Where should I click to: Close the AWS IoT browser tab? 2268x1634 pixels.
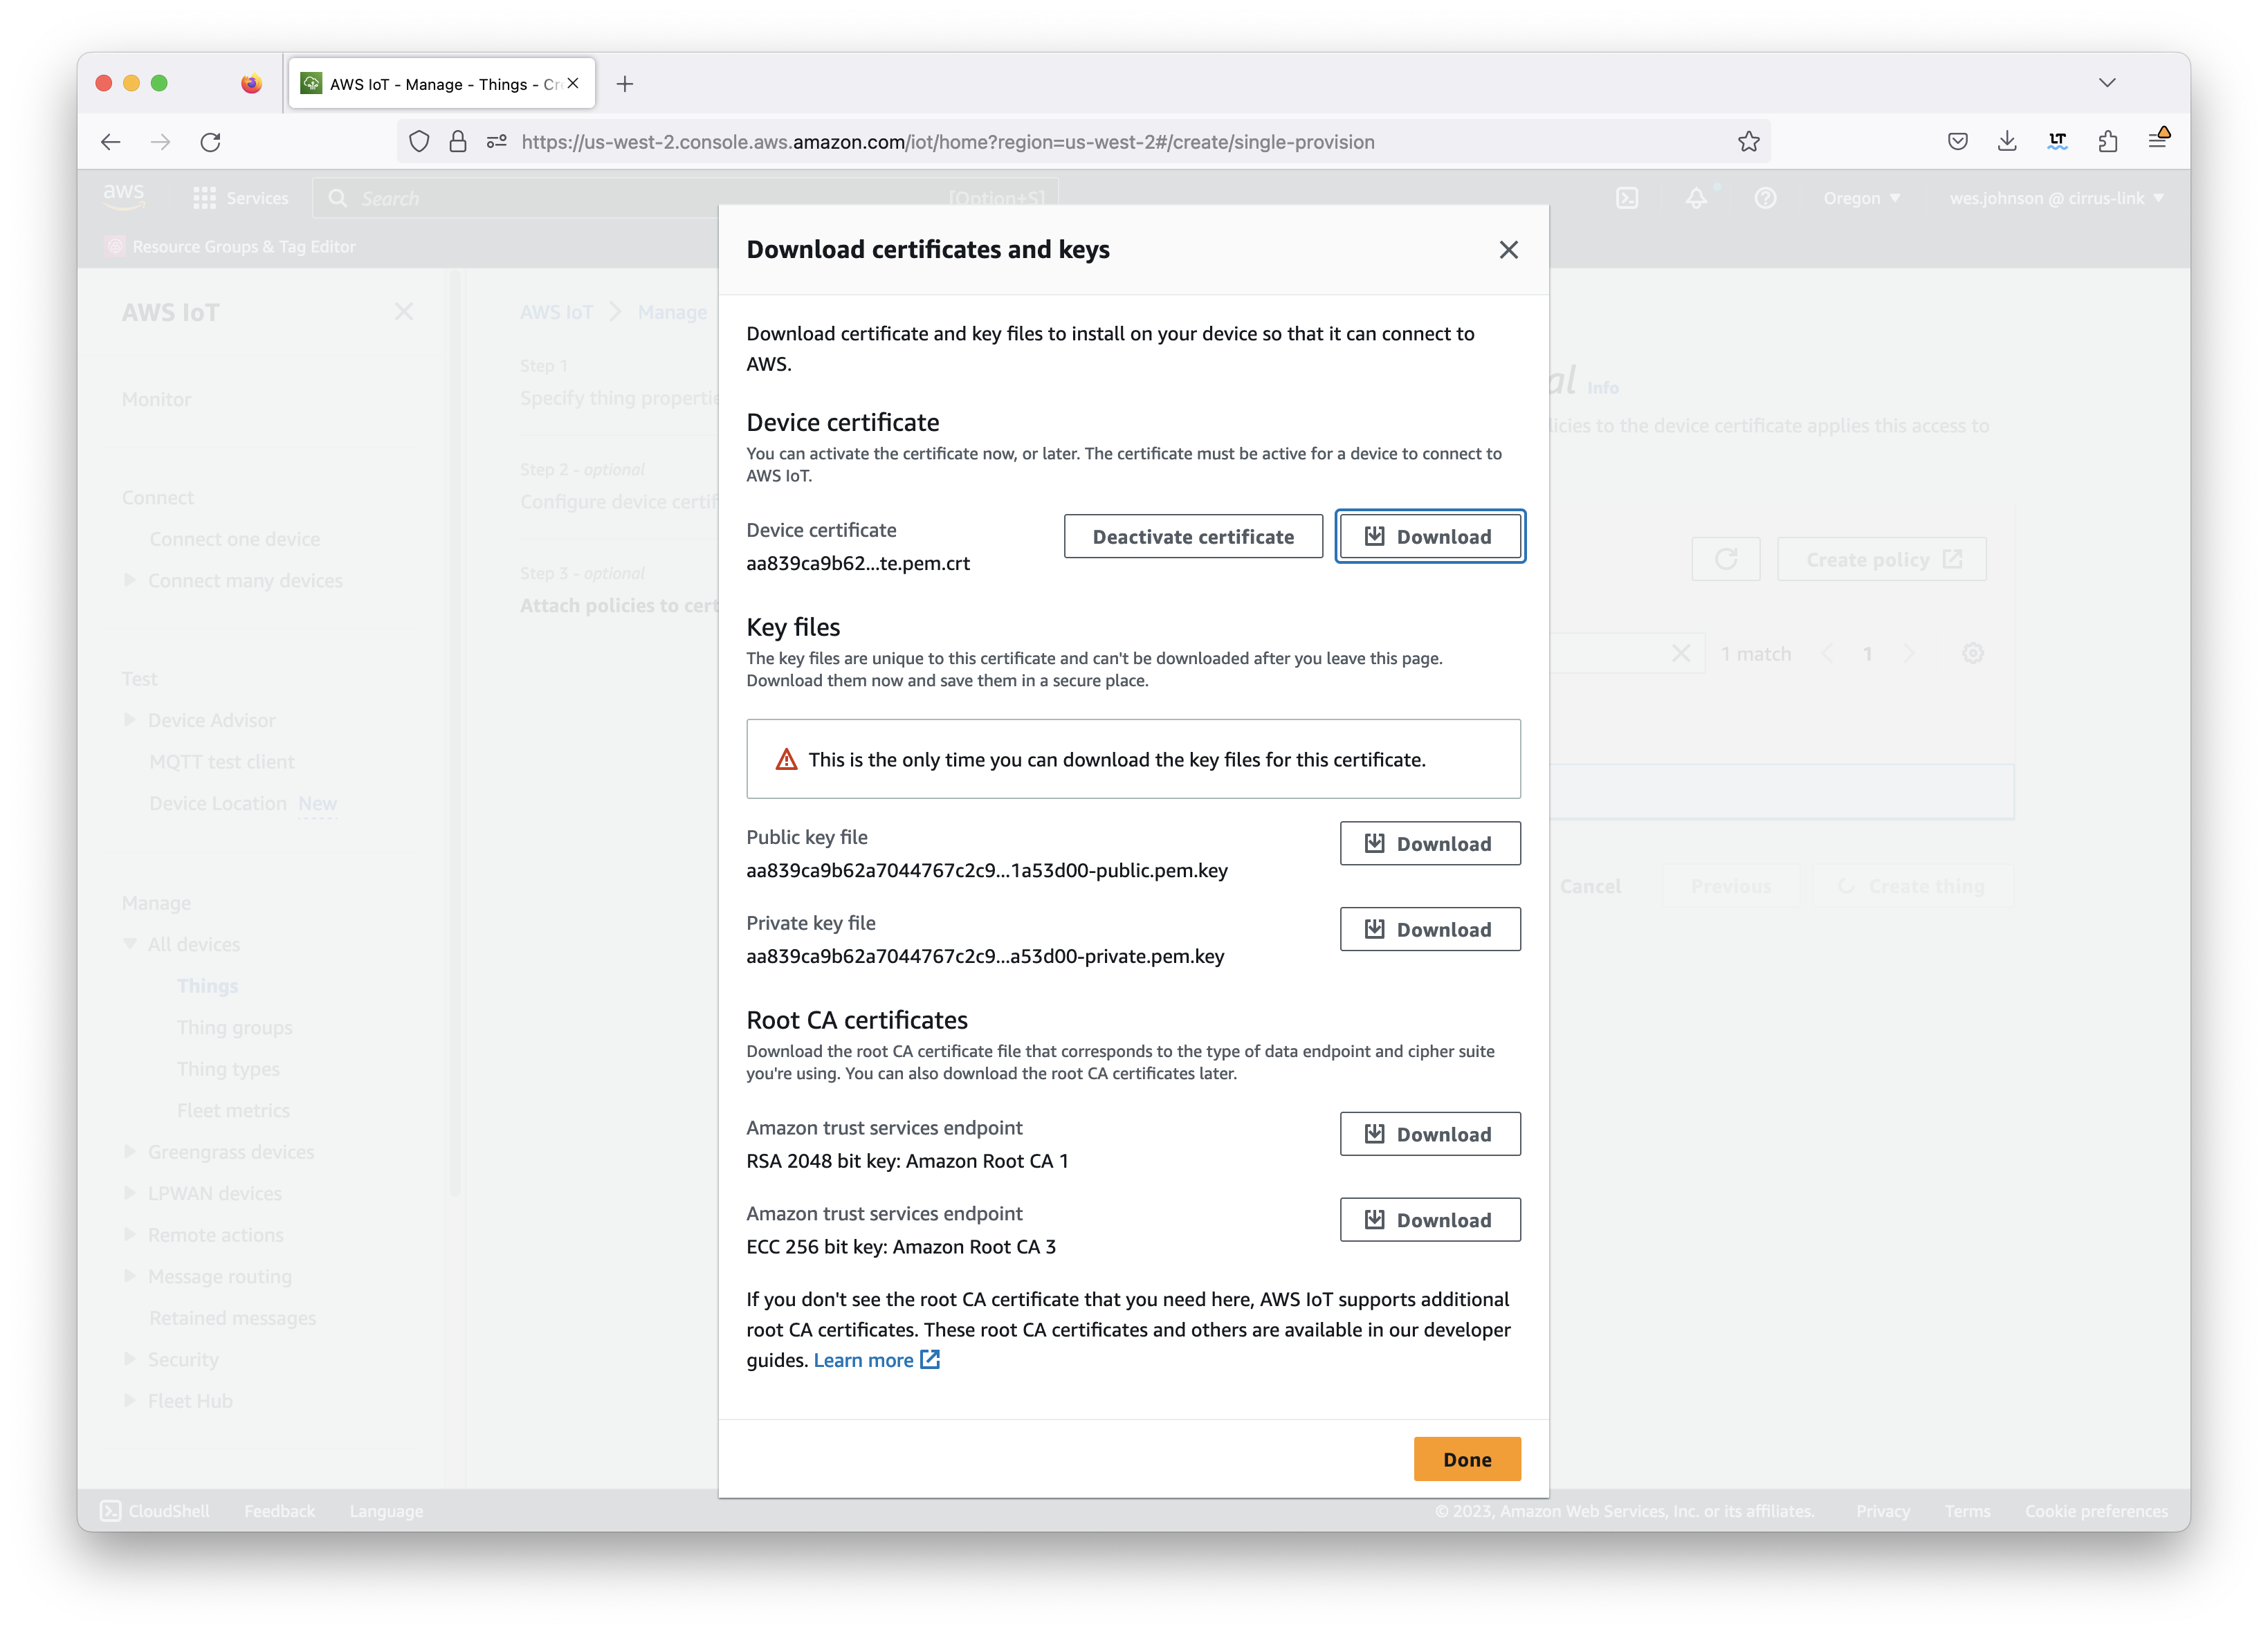click(573, 84)
